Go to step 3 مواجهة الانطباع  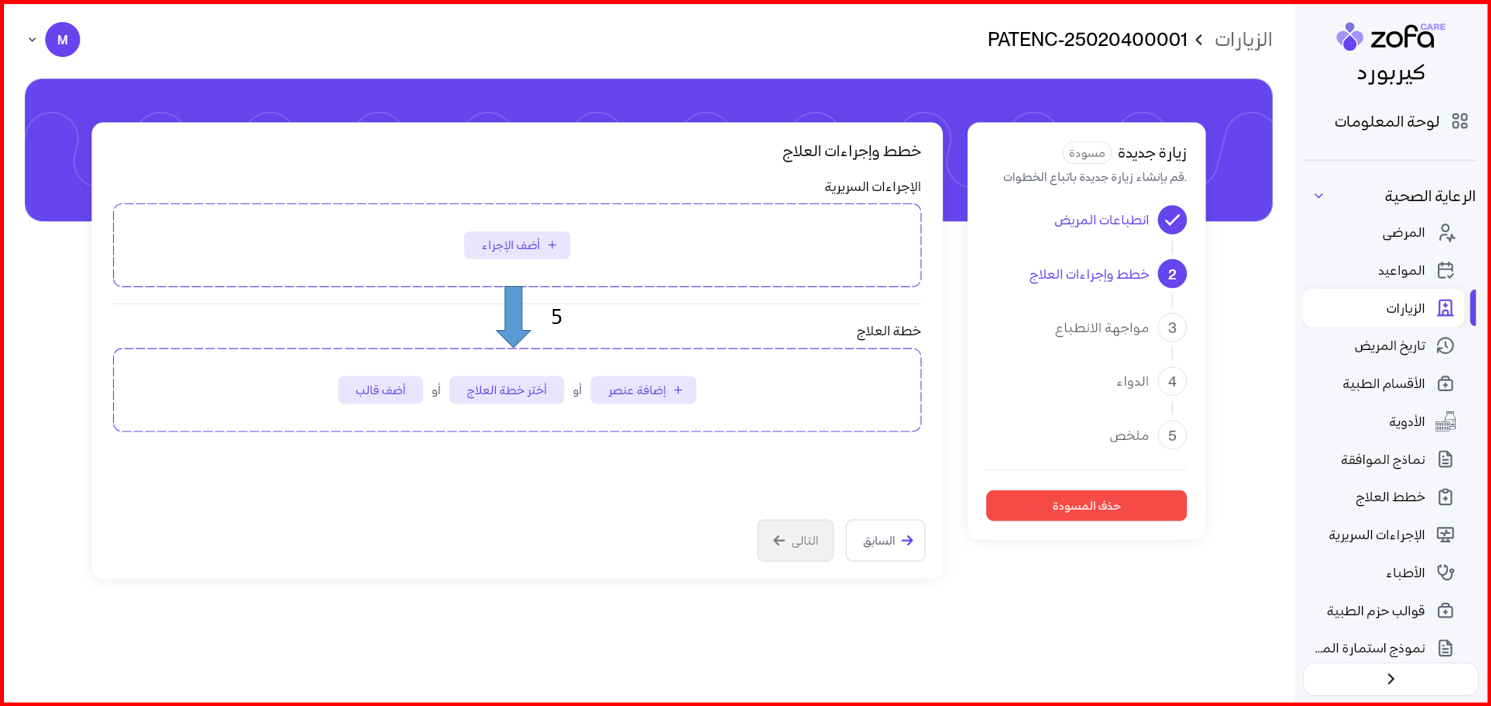coord(1172,328)
